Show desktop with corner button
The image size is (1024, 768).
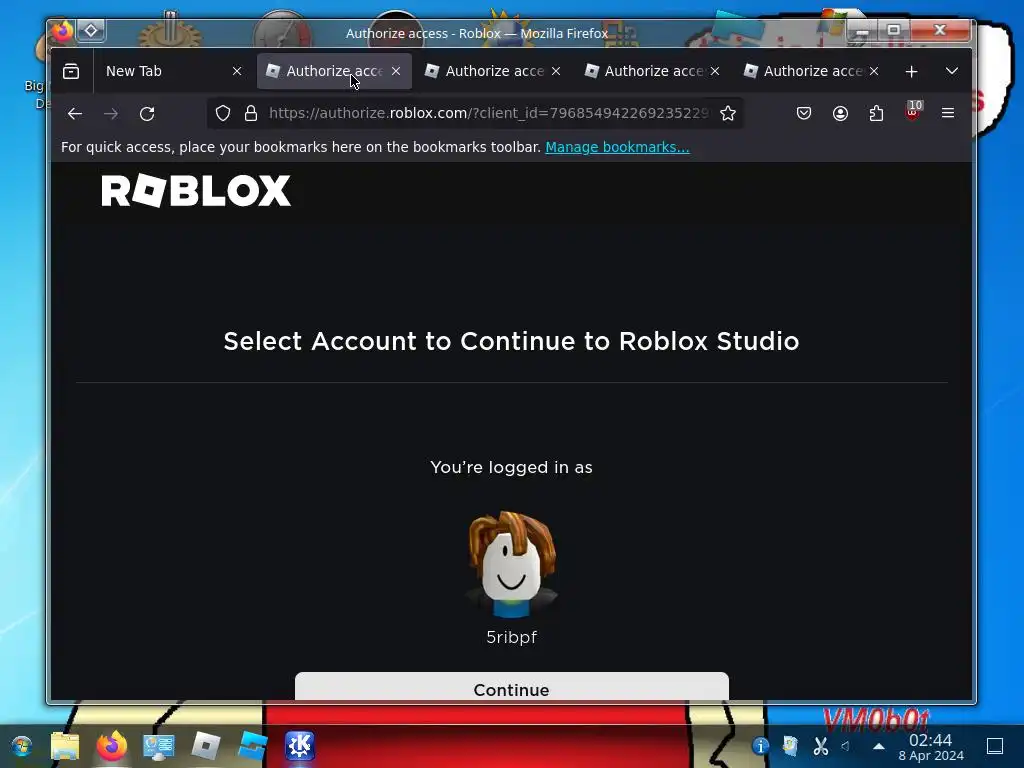coord(995,746)
